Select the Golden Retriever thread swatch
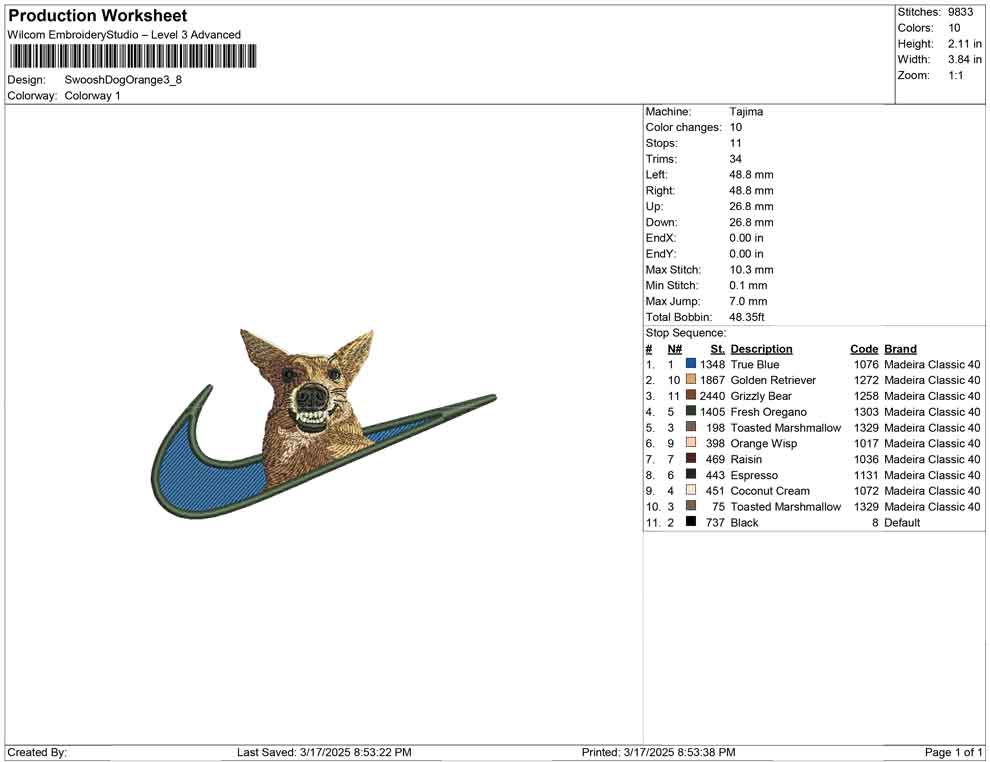990x762 pixels. 691,379
